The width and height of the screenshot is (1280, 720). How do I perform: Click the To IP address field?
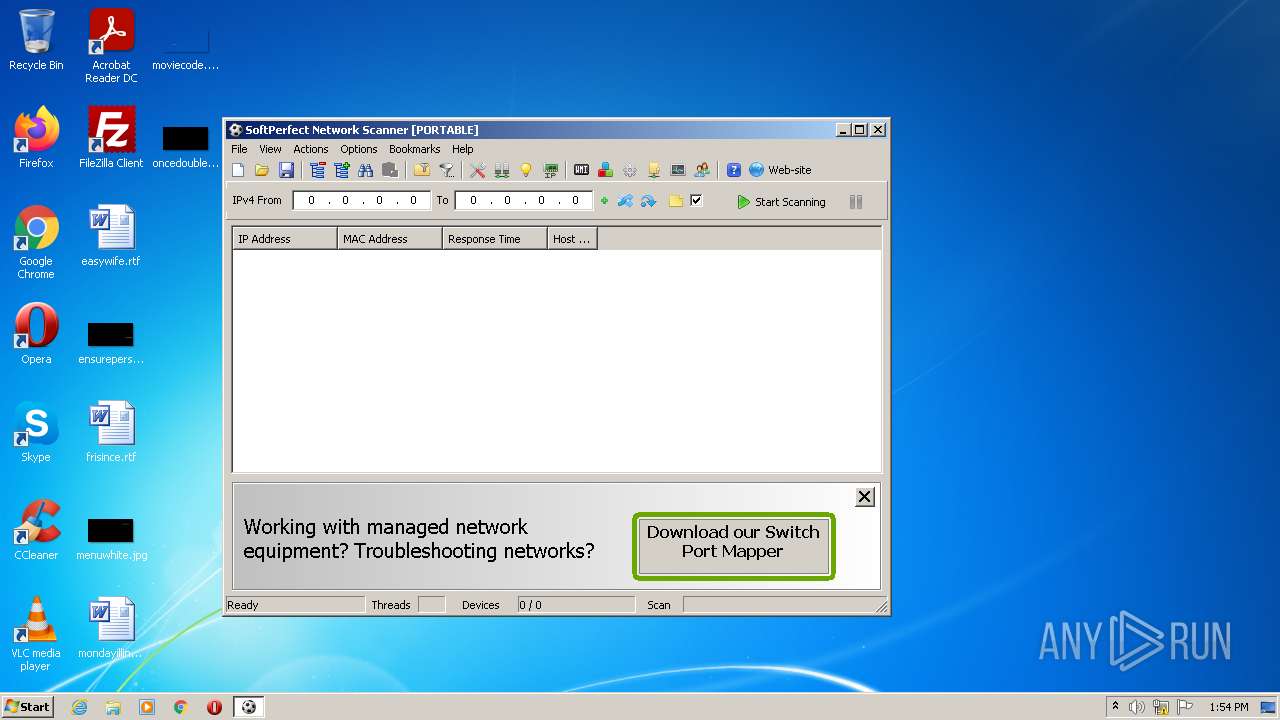pyautogui.click(x=524, y=201)
